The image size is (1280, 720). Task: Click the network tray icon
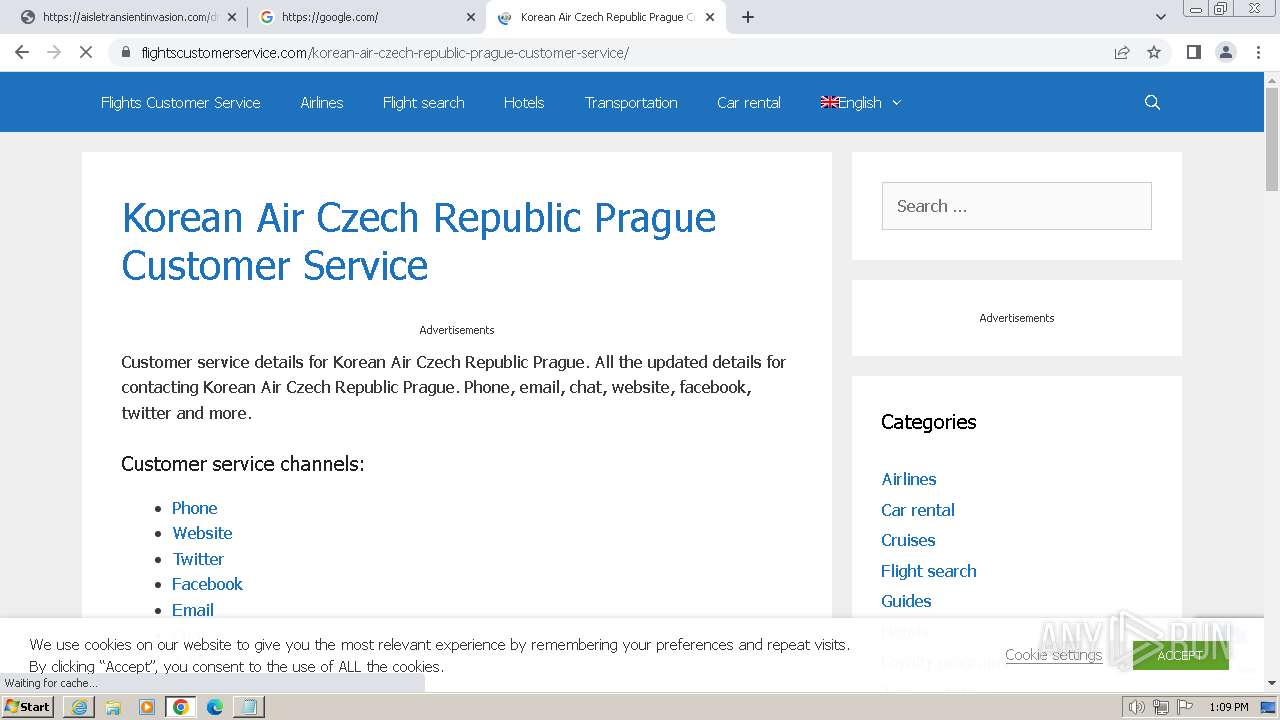1161,707
